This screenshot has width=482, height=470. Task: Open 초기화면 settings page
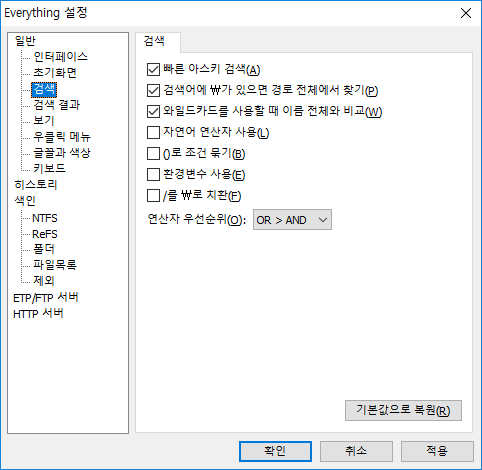tap(55, 73)
